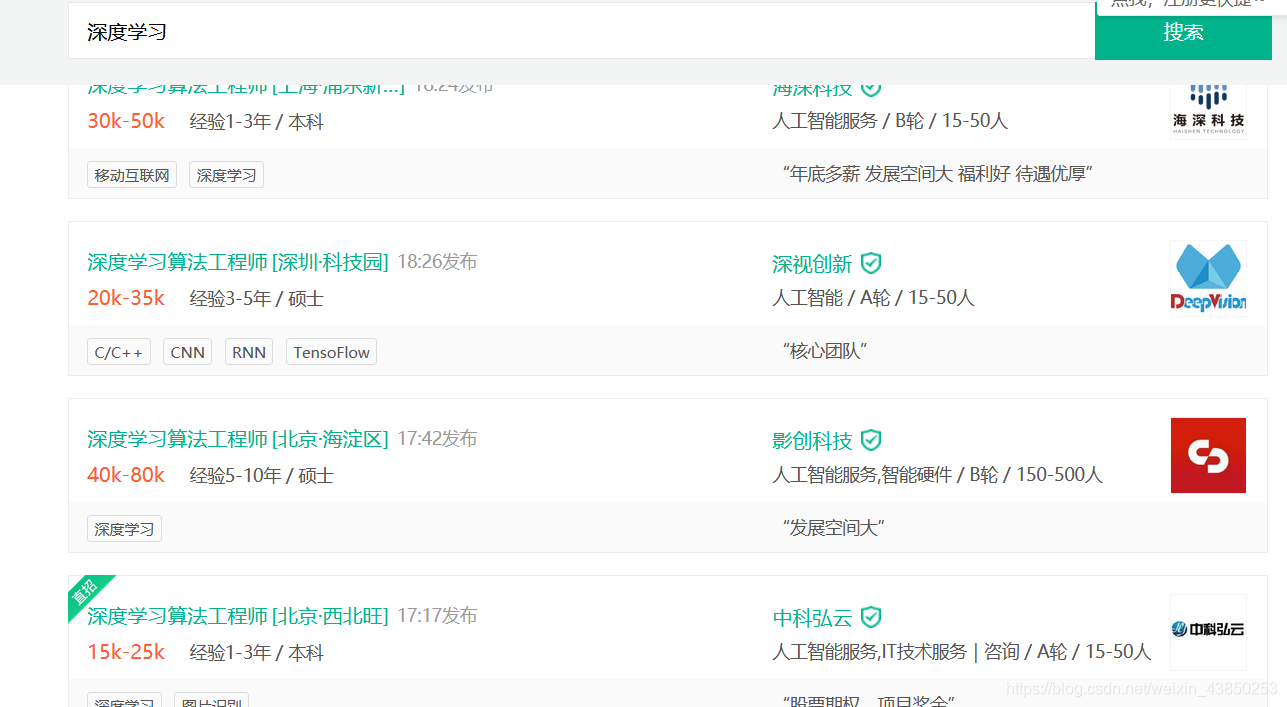Screen dimensions: 1287x707
Task: Click the 经验3-5年 / 硕士 requirement text
Action: (x=257, y=299)
